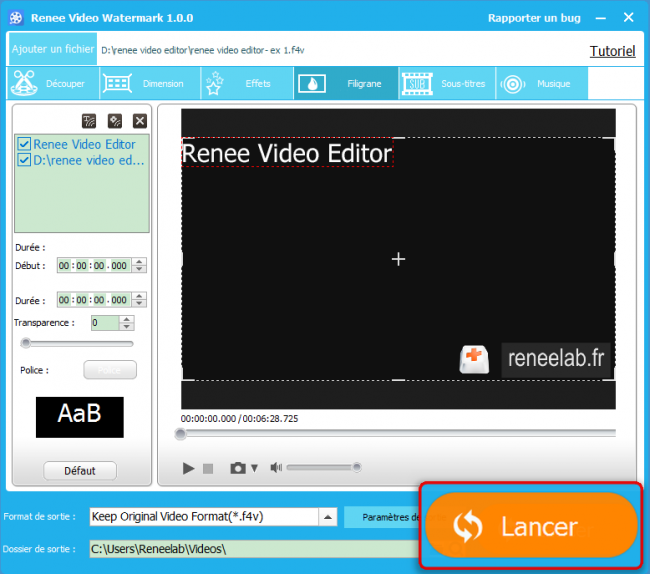The image size is (650, 574).
Task: Select the Renee Video Editor text watermark in preview
Action: (x=287, y=153)
